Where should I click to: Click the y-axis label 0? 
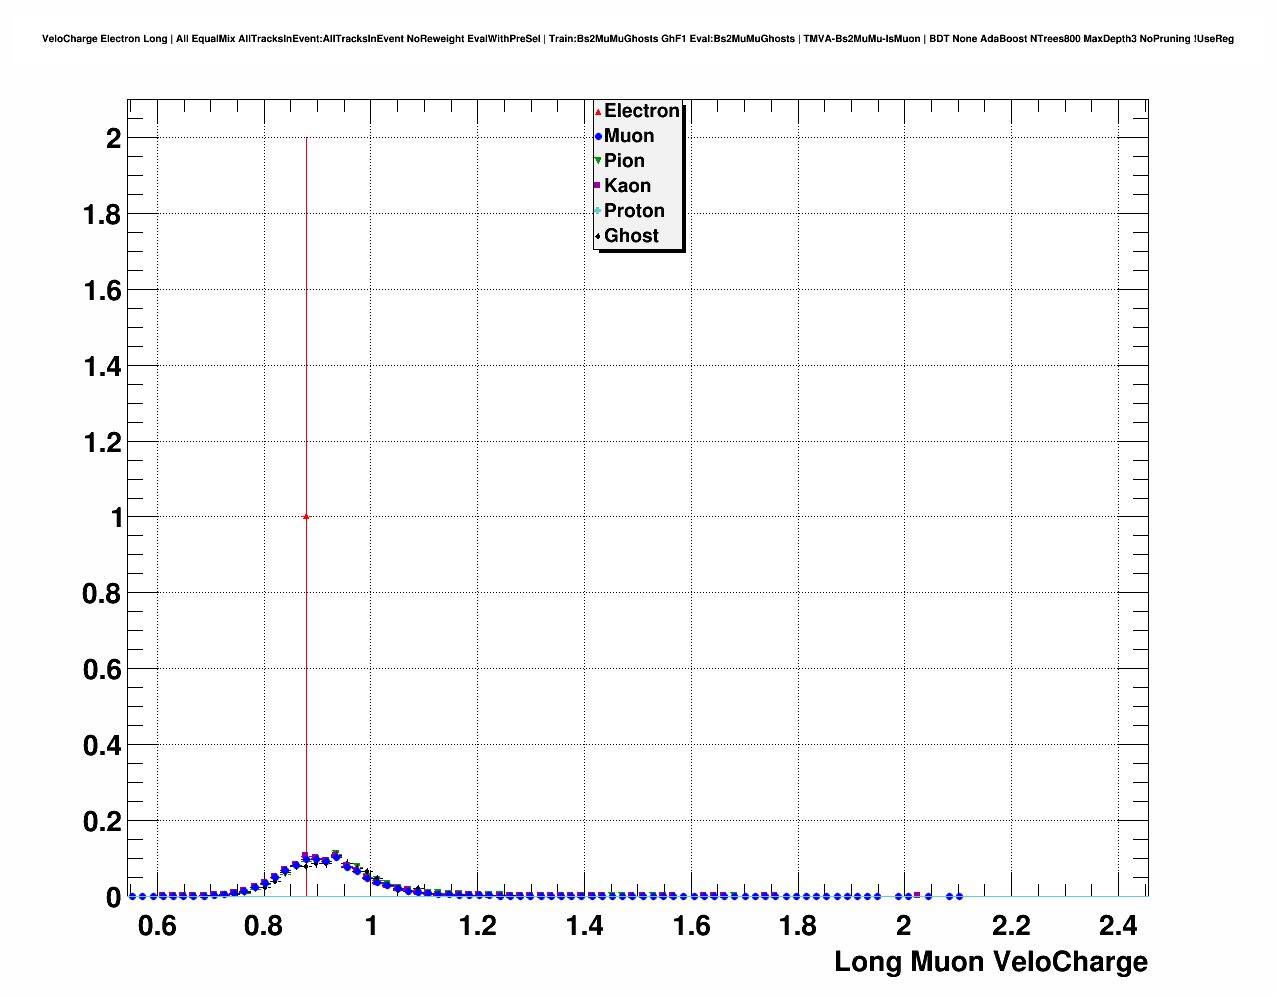pos(113,898)
